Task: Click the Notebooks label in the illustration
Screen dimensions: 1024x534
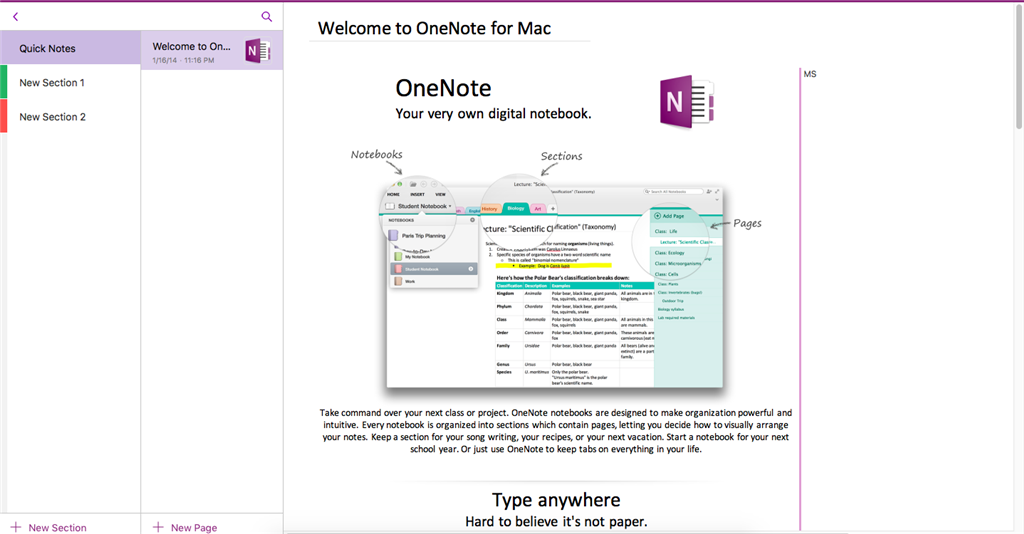Action: click(x=376, y=155)
